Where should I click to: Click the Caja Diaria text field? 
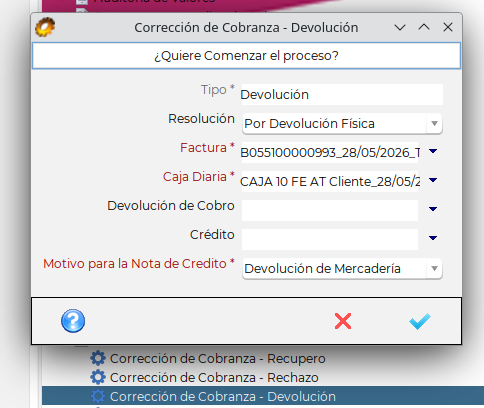[330, 181]
